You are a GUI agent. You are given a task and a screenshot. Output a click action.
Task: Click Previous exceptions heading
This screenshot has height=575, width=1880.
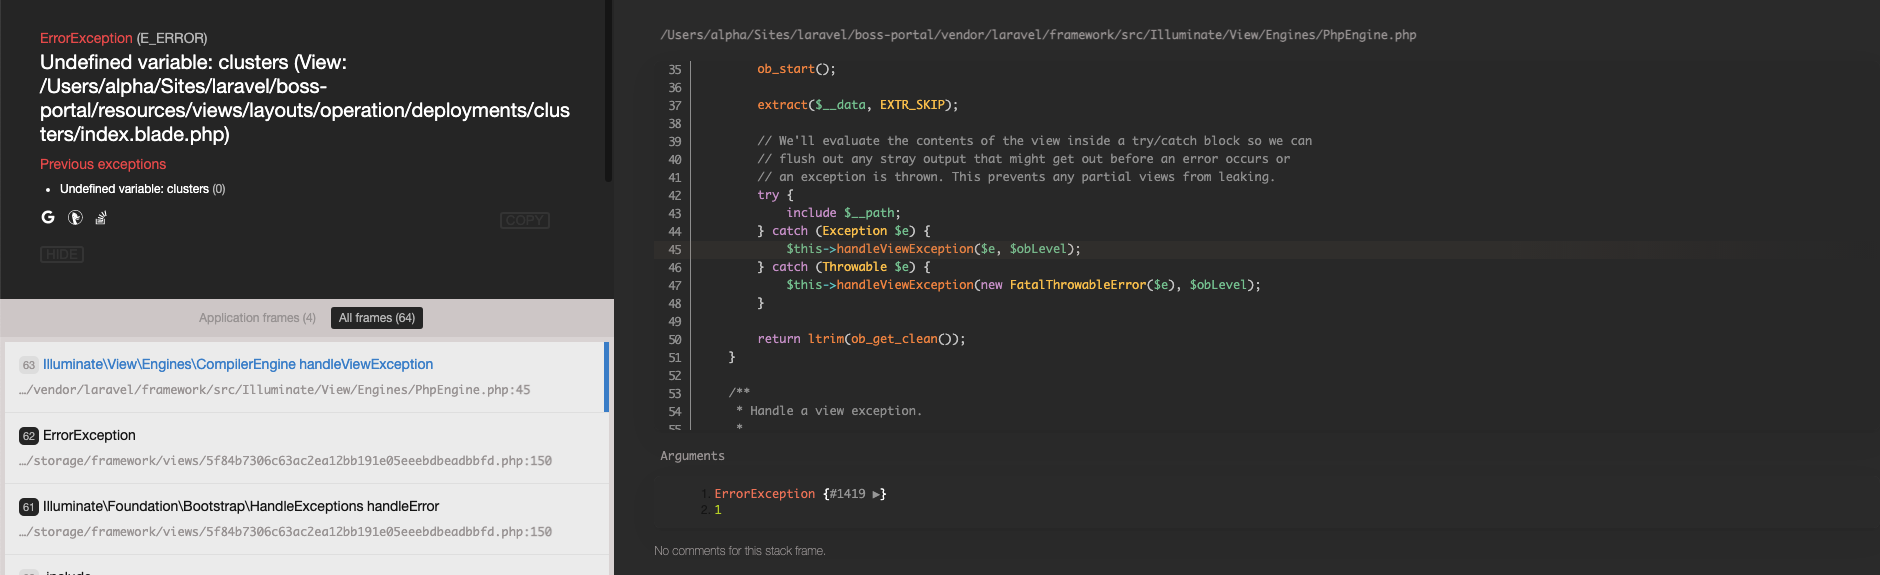click(103, 164)
